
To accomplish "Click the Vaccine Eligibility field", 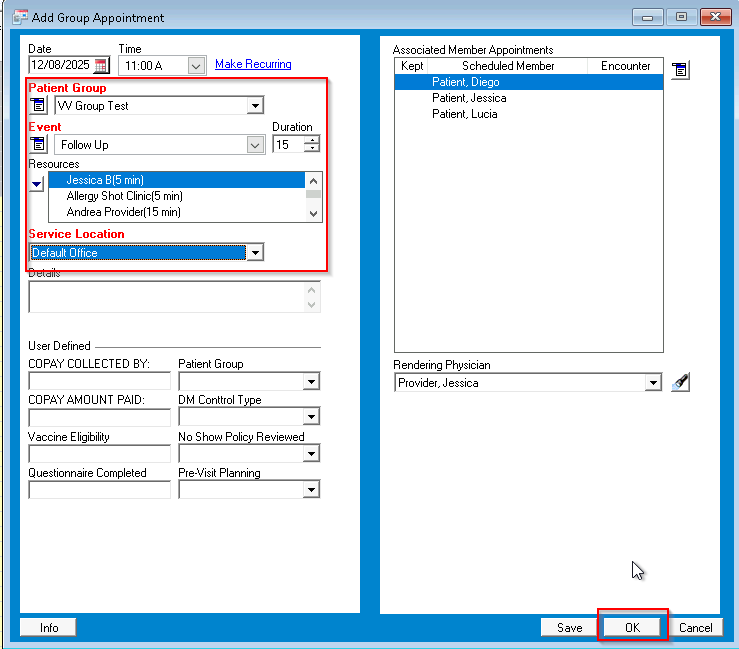I will tap(99, 453).
